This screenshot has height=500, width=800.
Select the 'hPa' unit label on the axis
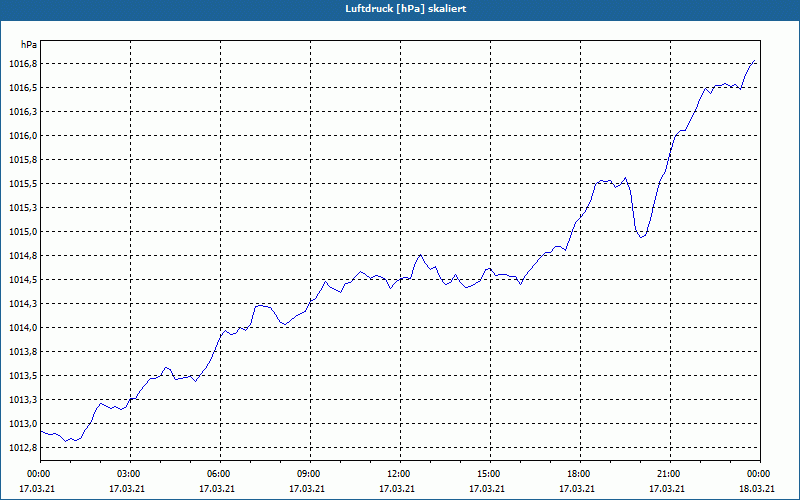pos(29,45)
